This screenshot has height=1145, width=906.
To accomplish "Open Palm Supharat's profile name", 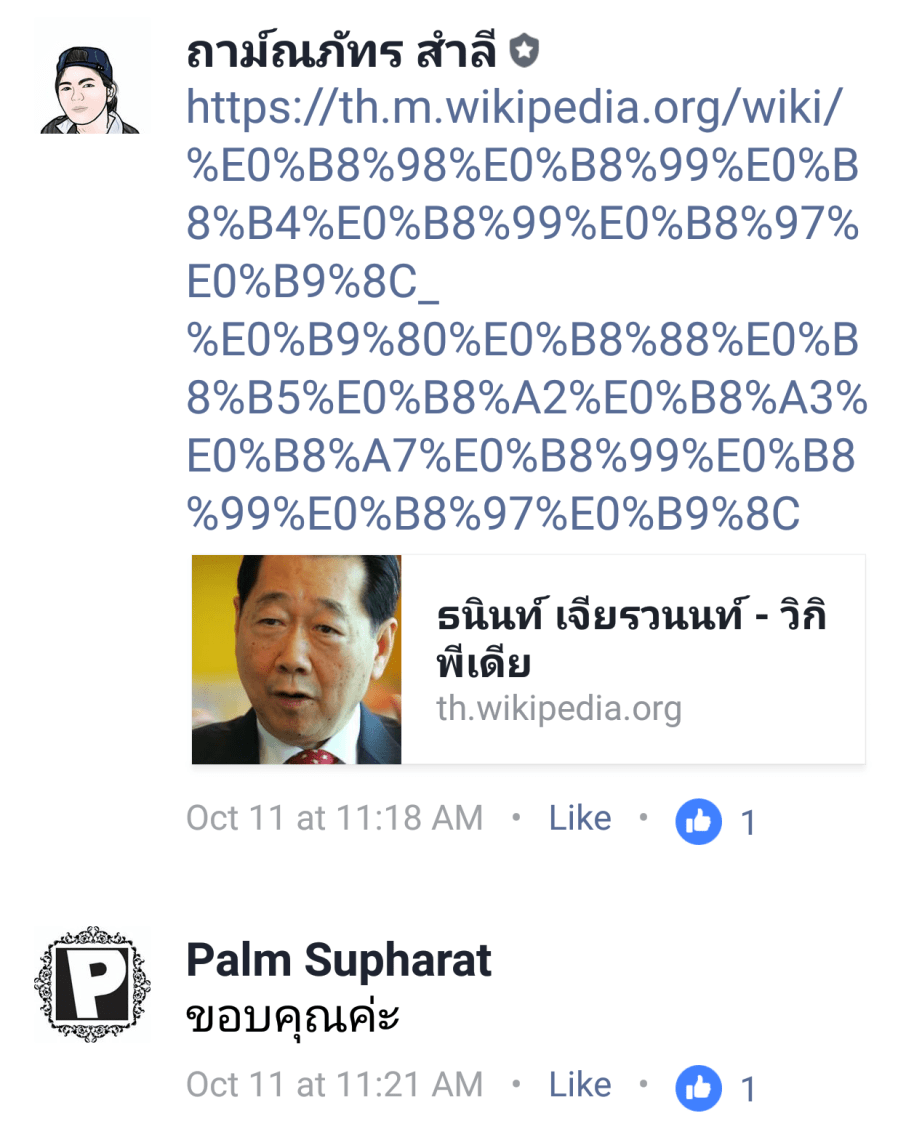I will (x=339, y=960).
